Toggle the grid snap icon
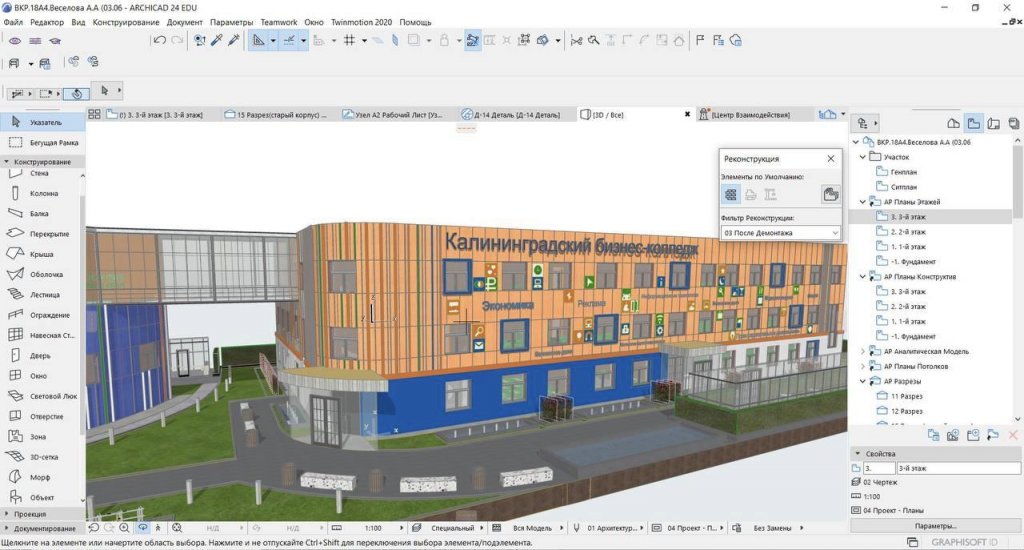The height and width of the screenshot is (550, 1024). point(349,41)
